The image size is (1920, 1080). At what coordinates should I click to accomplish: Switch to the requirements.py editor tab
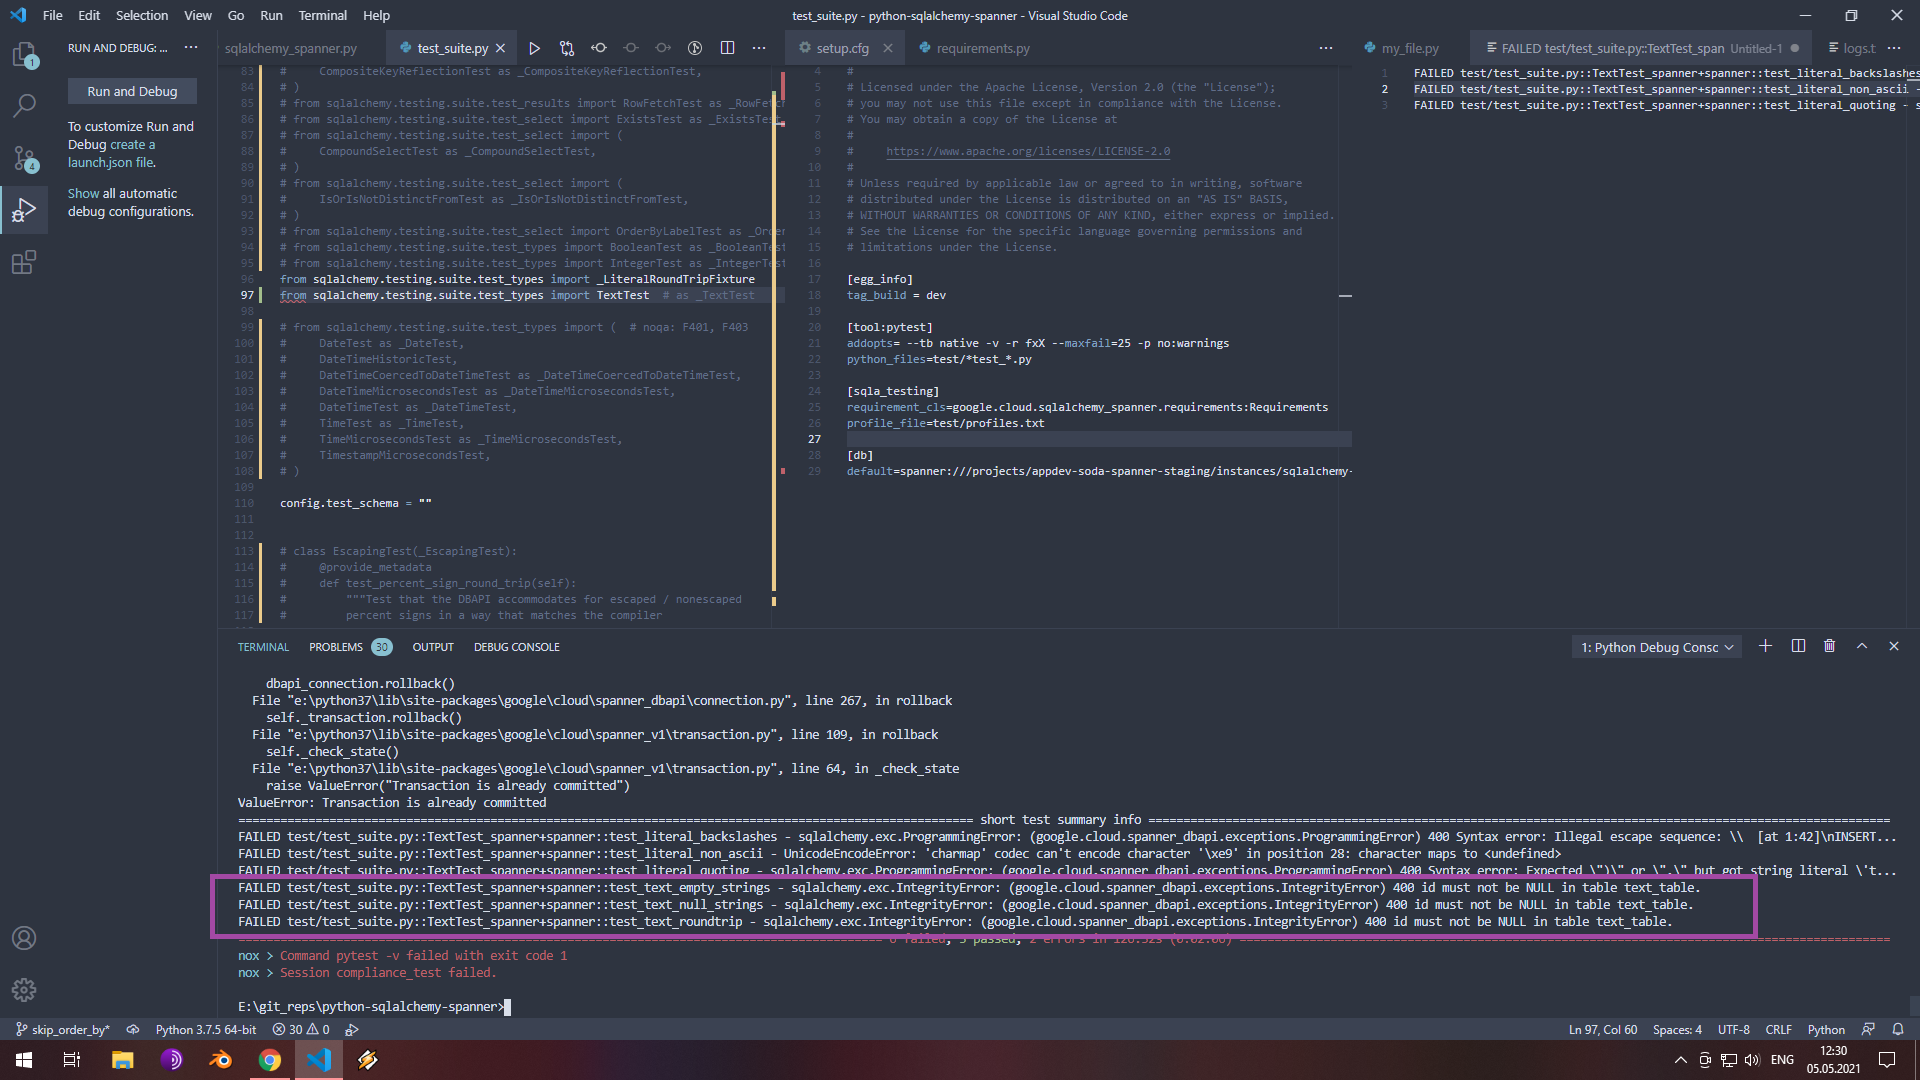(982, 48)
